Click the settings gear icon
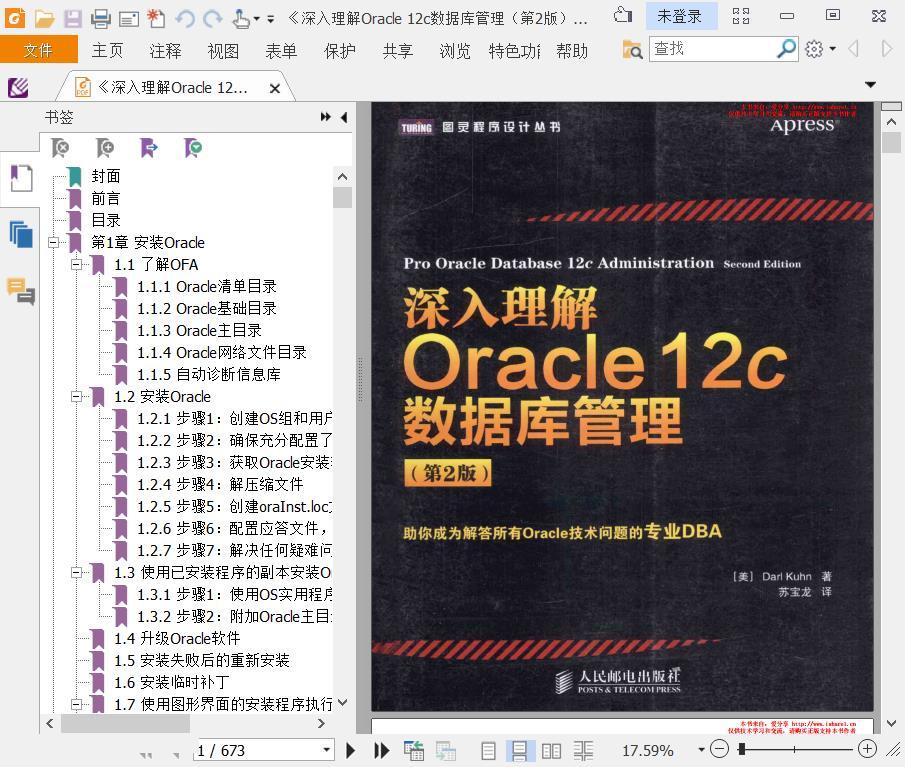This screenshot has height=767, width=905. pos(814,49)
